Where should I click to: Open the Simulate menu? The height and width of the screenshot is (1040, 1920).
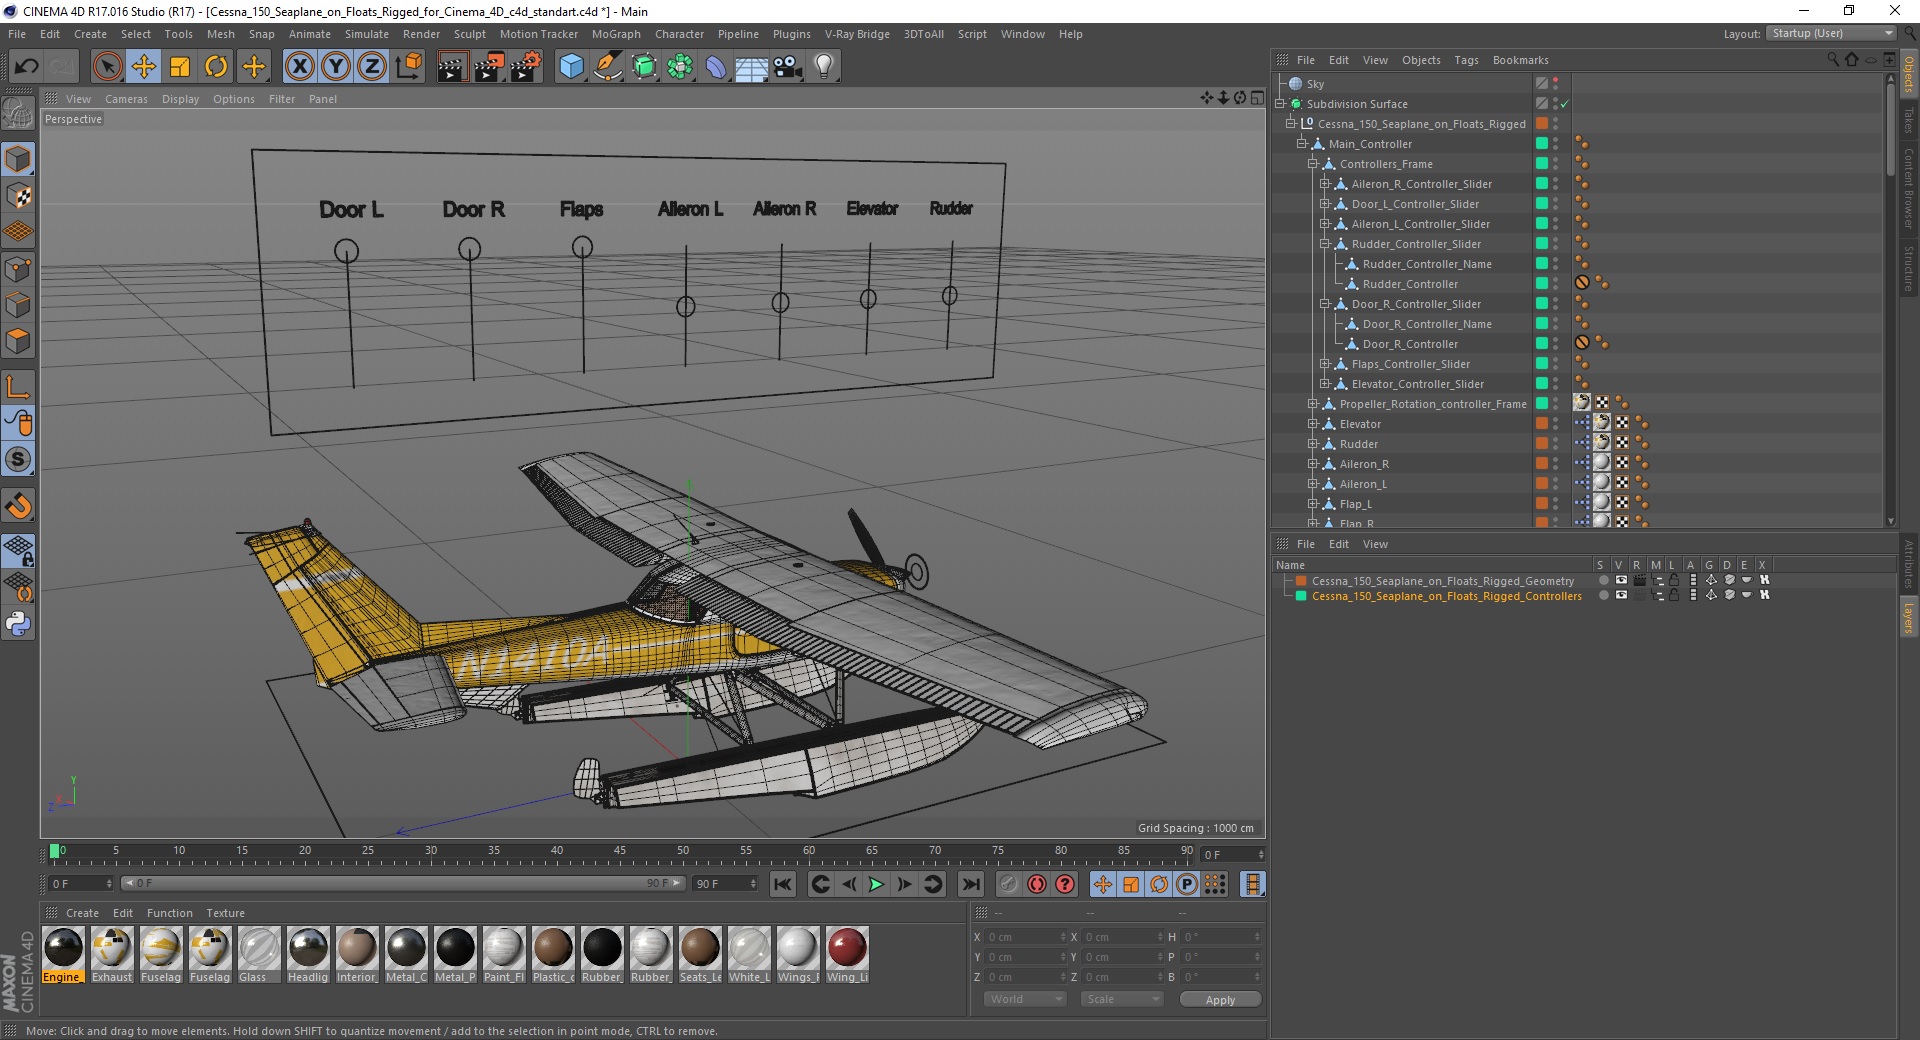point(367,34)
